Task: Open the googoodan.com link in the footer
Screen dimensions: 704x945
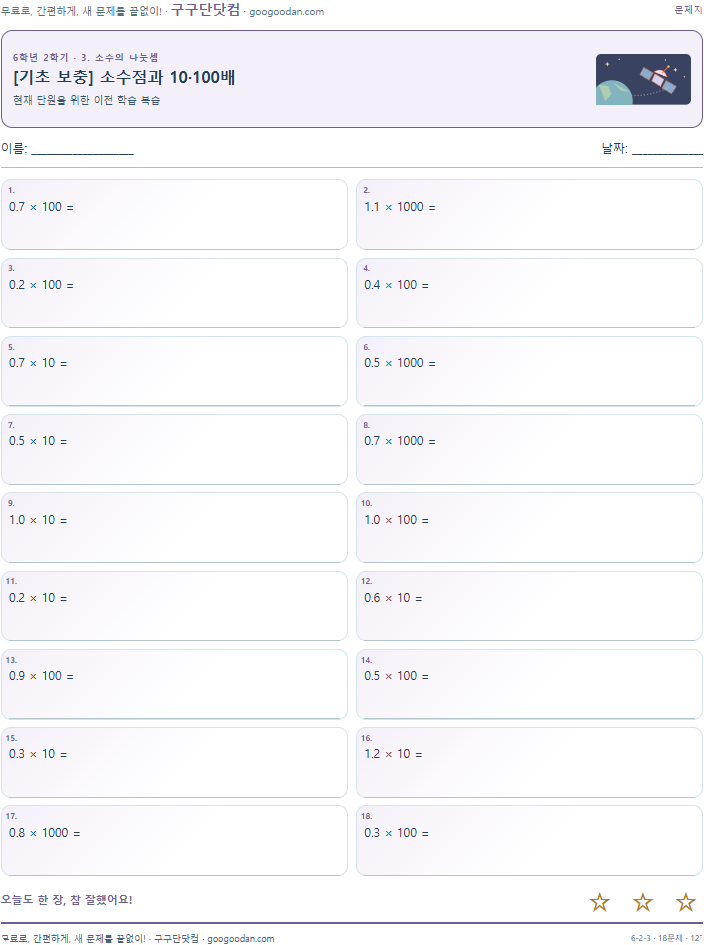Action: [x=240, y=938]
